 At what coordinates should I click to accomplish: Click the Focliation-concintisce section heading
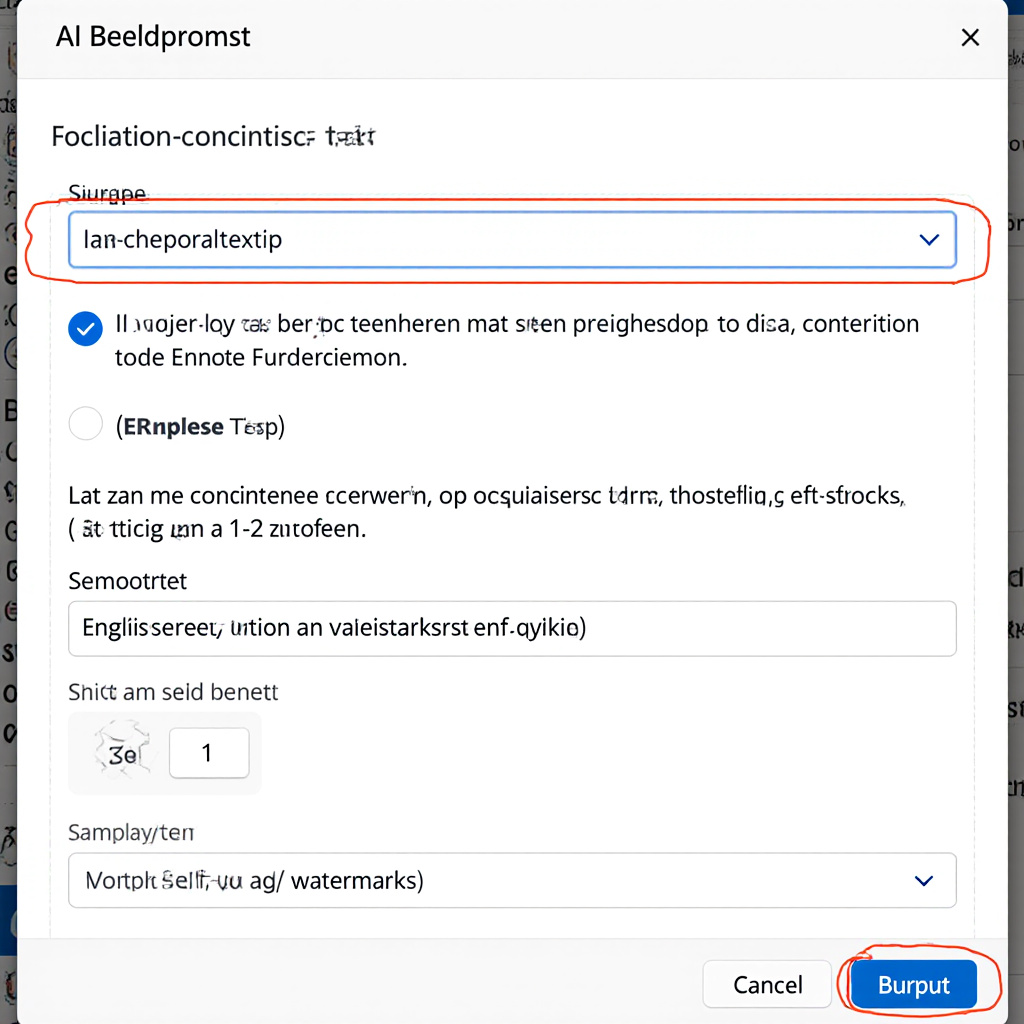click(213, 136)
